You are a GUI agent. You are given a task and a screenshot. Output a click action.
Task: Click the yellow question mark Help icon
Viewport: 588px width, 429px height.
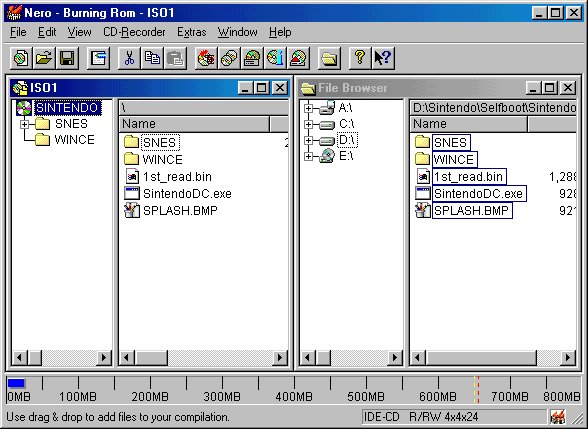coord(360,58)
